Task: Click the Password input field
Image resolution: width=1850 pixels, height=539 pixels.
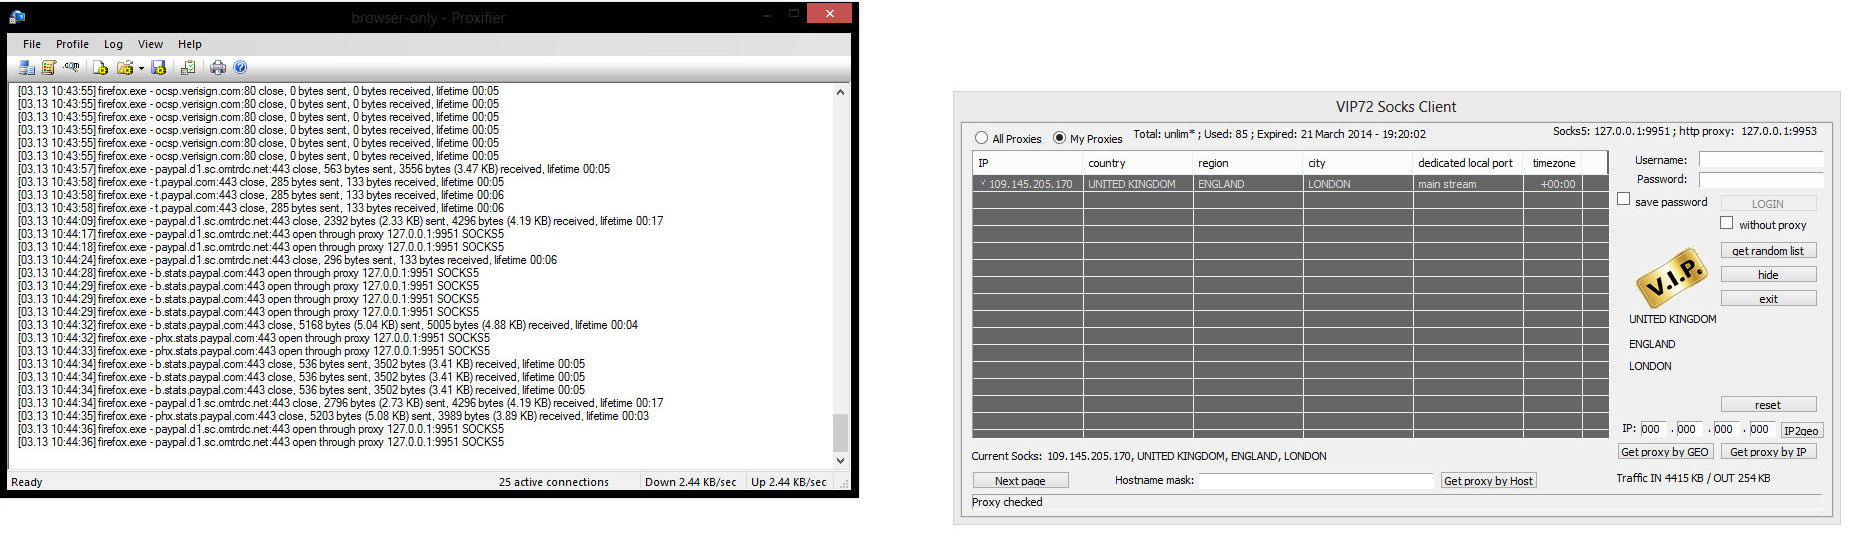Action: pyautogui.click(x=1760, y=179)
